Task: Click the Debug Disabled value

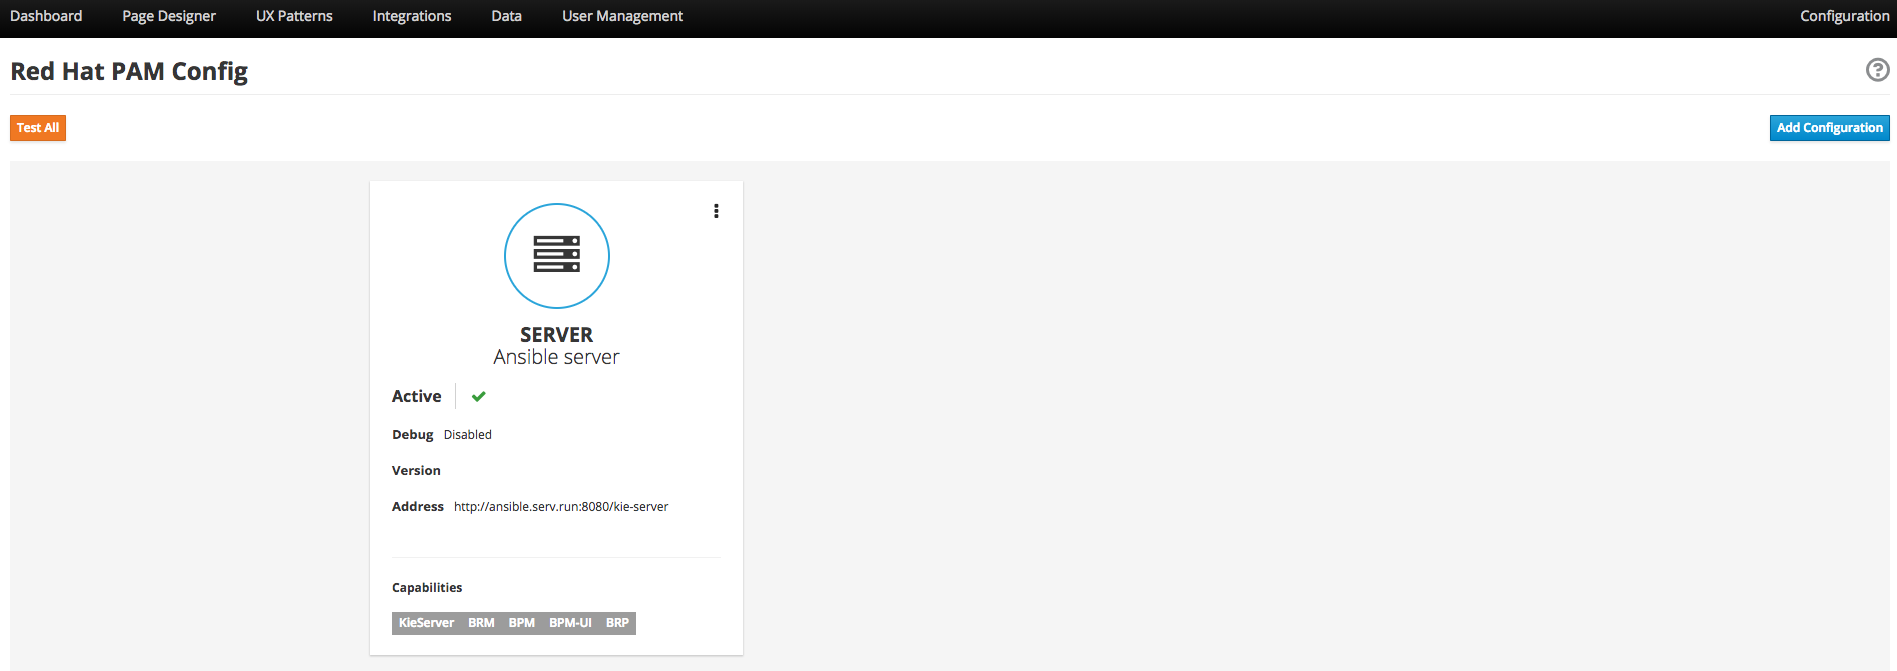Action: click(468, 435)
